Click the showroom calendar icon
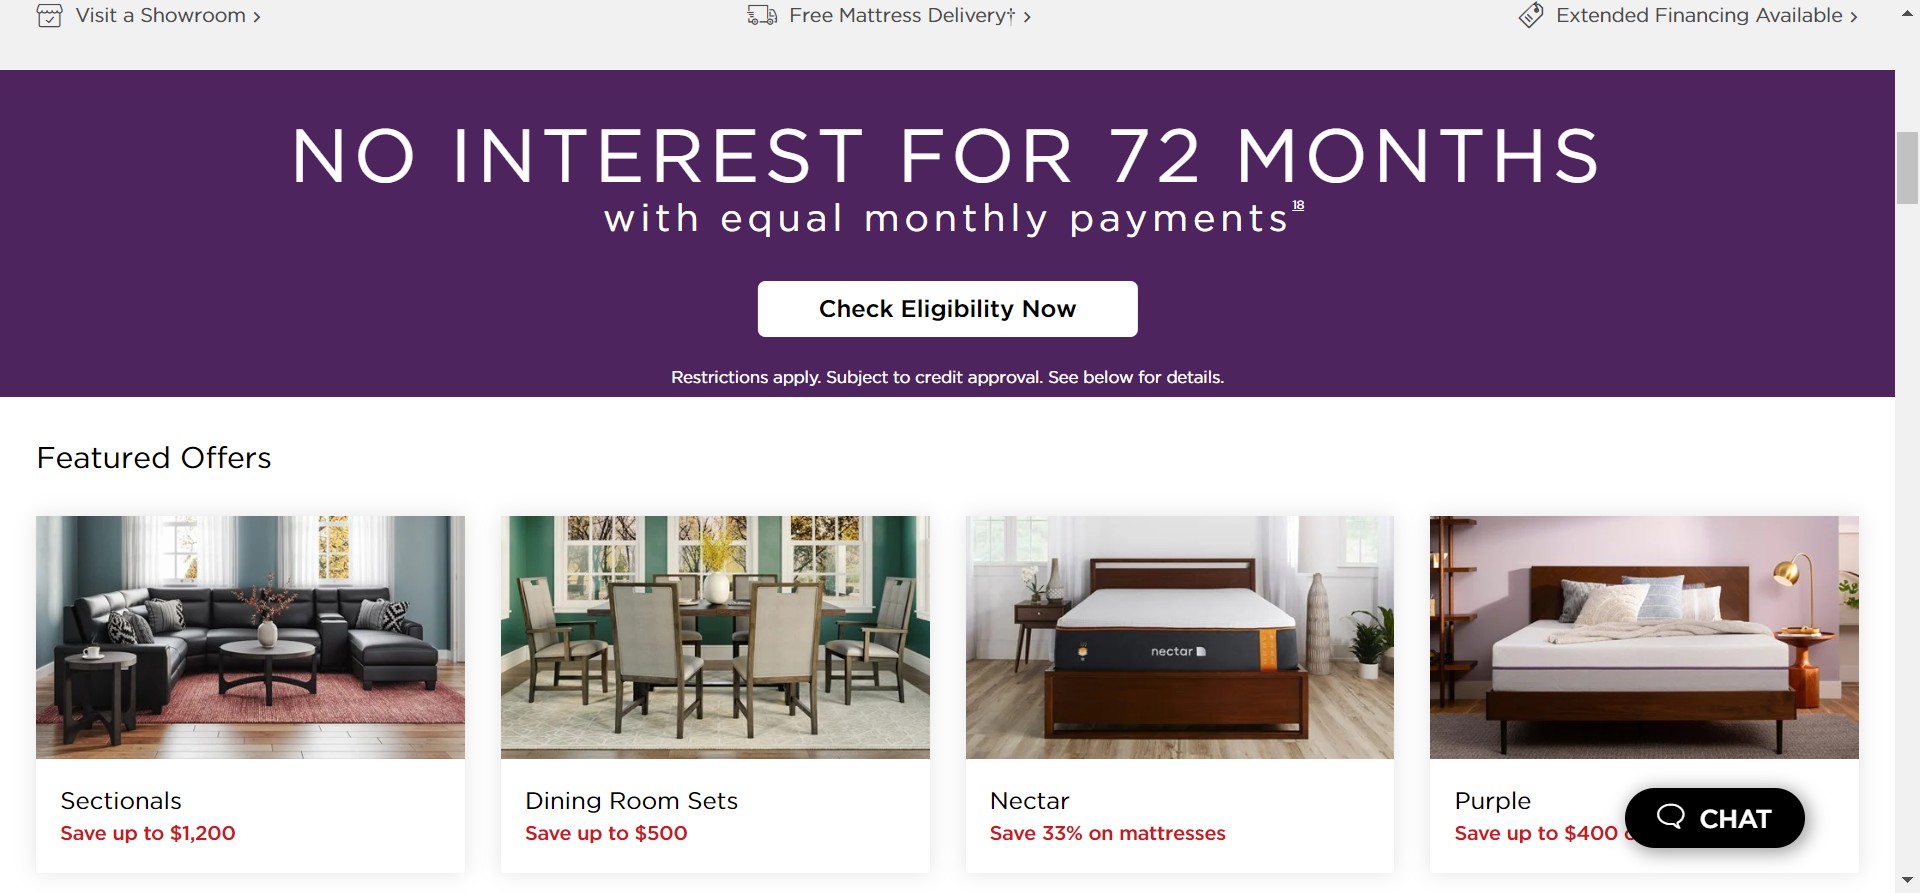The image size is (1920, 893). 49,16
